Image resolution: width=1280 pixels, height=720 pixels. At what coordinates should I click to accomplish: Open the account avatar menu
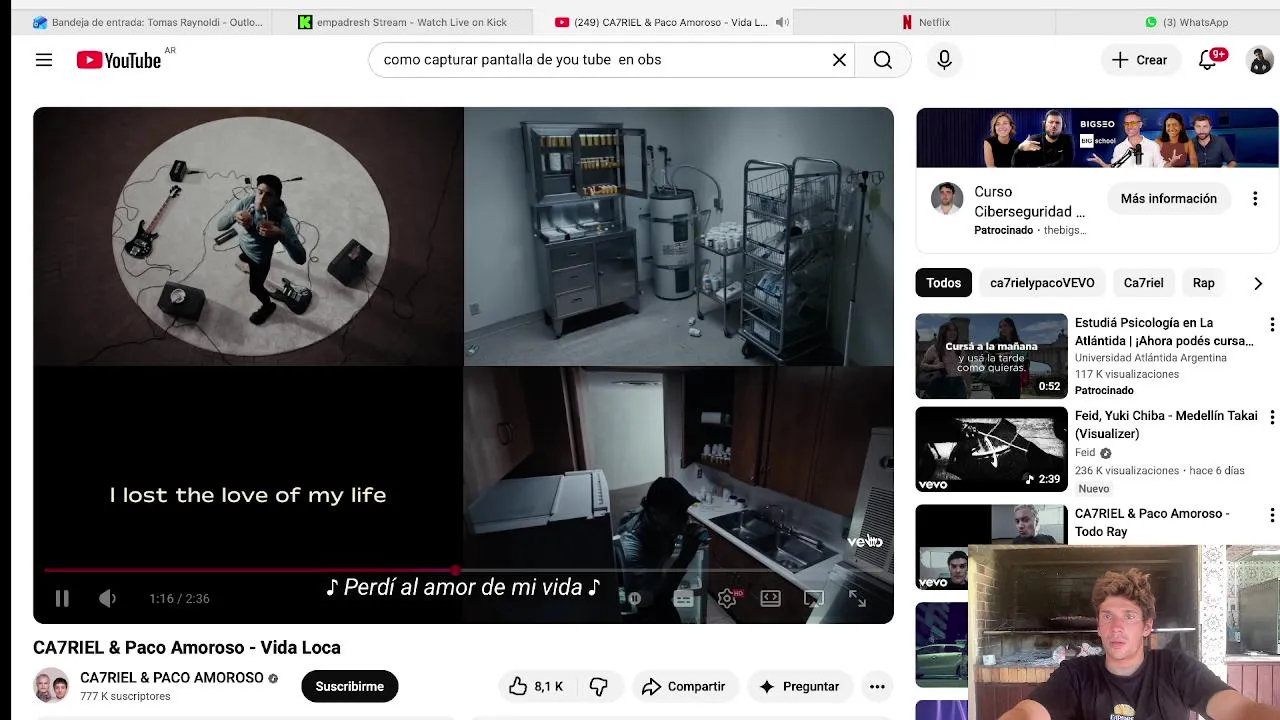(x=1259, y=60)
